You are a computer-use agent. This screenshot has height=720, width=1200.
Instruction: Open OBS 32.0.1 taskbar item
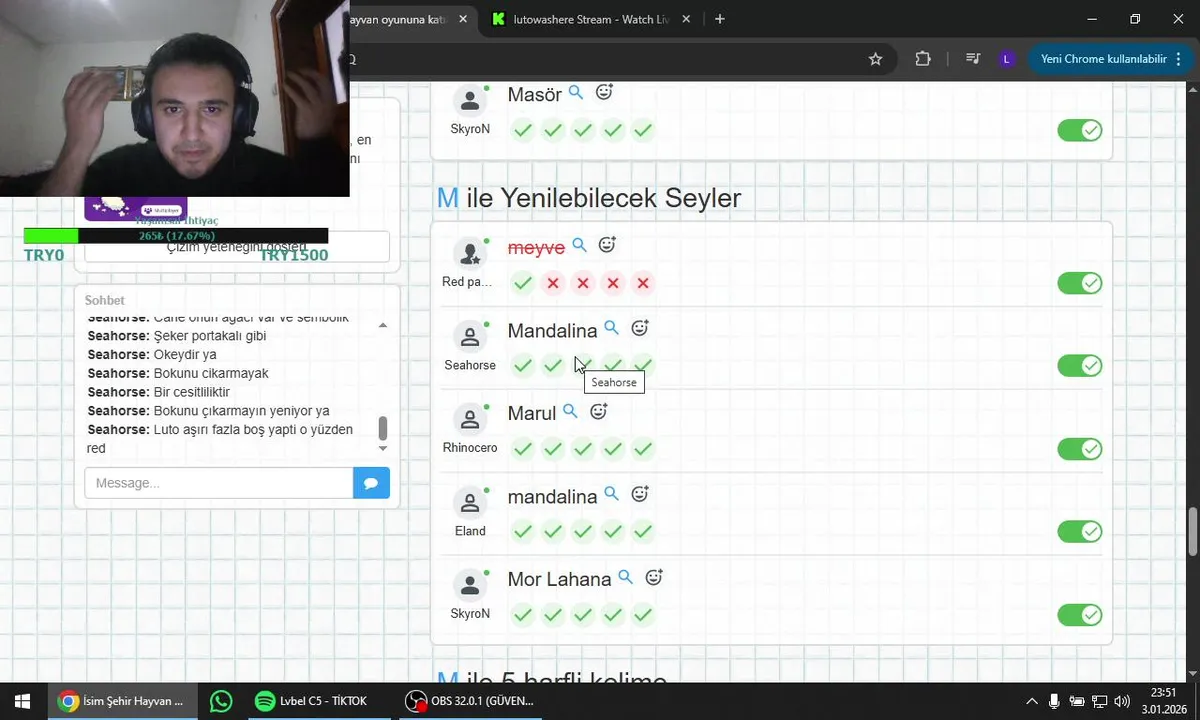[x=470, y=701]
